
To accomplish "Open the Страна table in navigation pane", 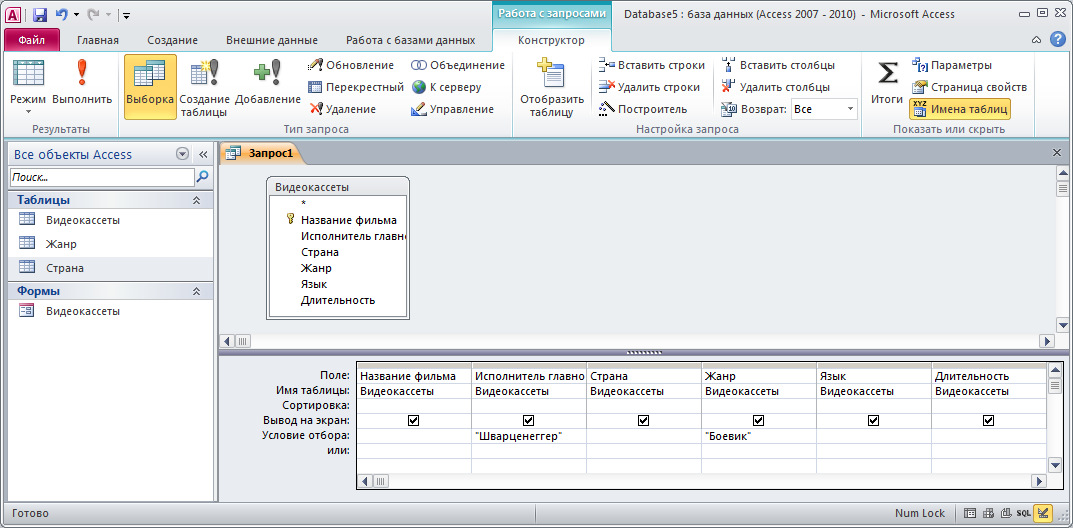I will point(110,267).
